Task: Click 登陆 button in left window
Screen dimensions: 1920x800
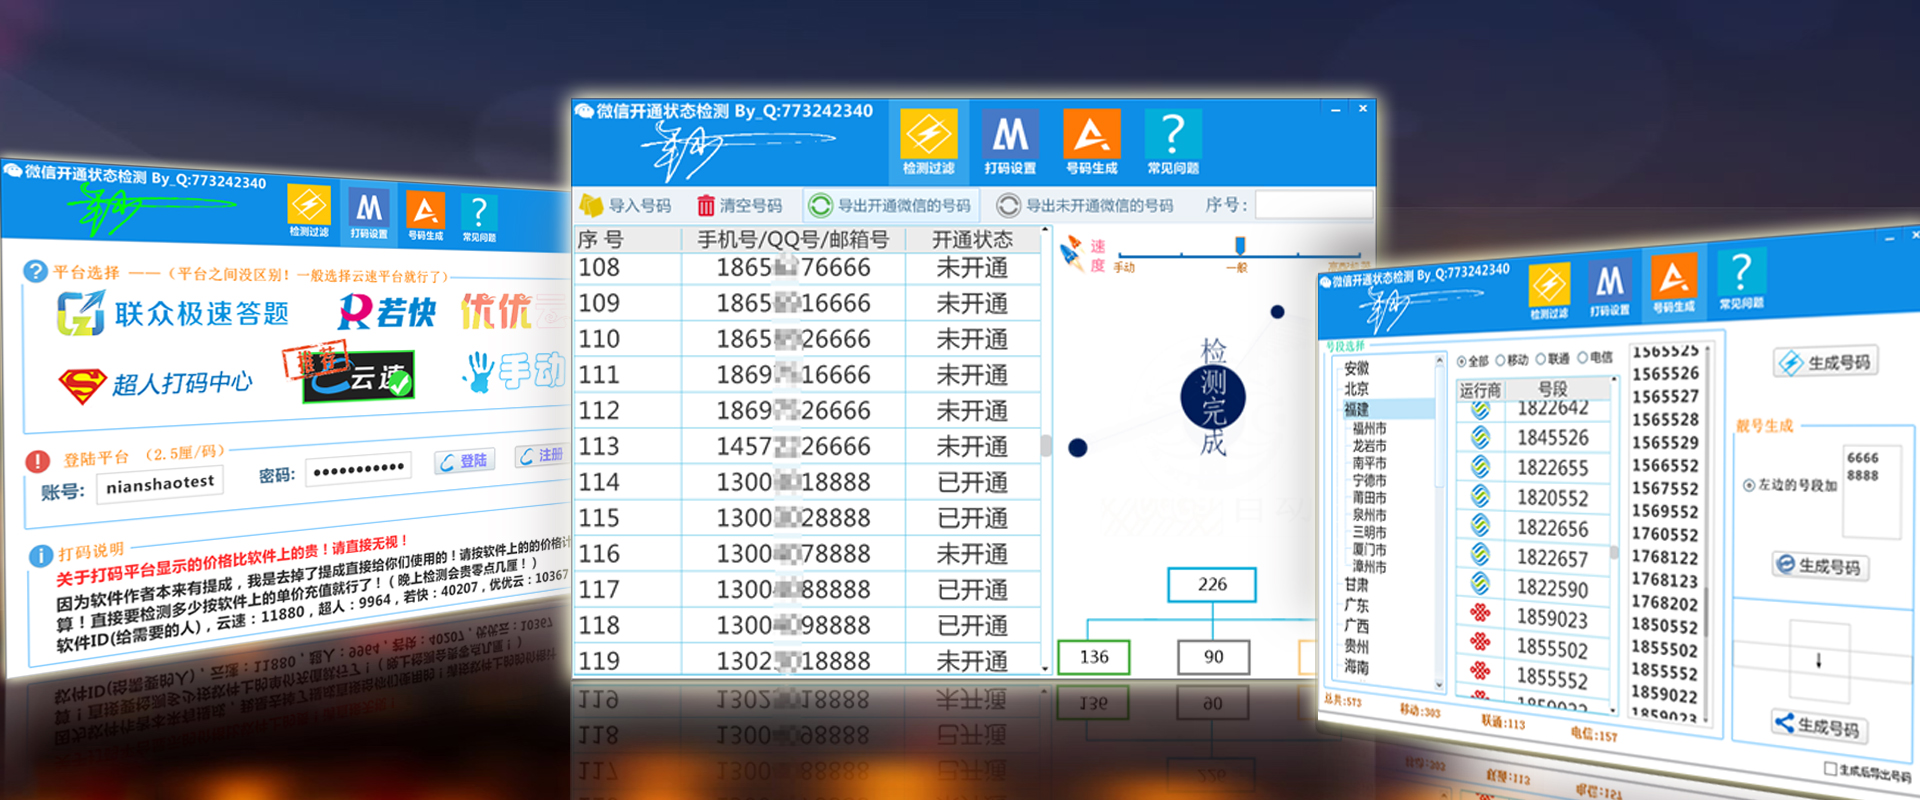Action: pos(464,461)
